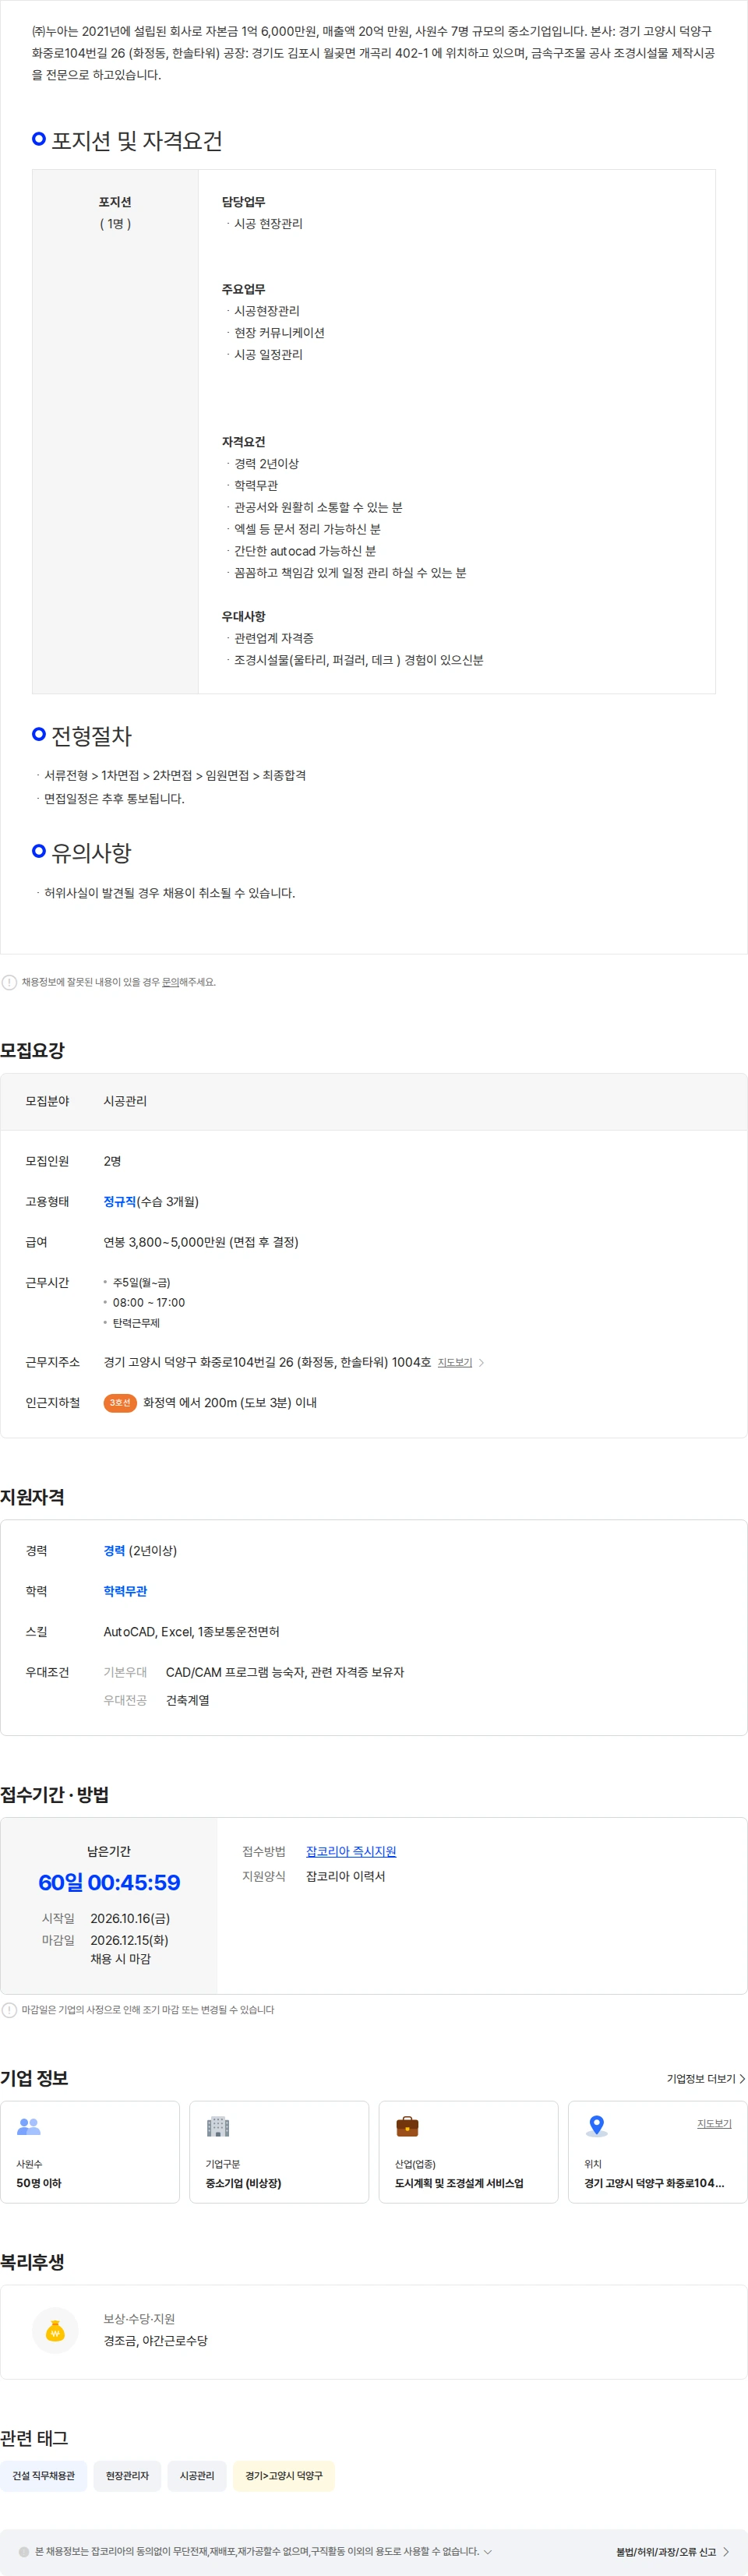Click the 위치 map pin icon
748x2576 pixels.
[x=597, y=2126]
